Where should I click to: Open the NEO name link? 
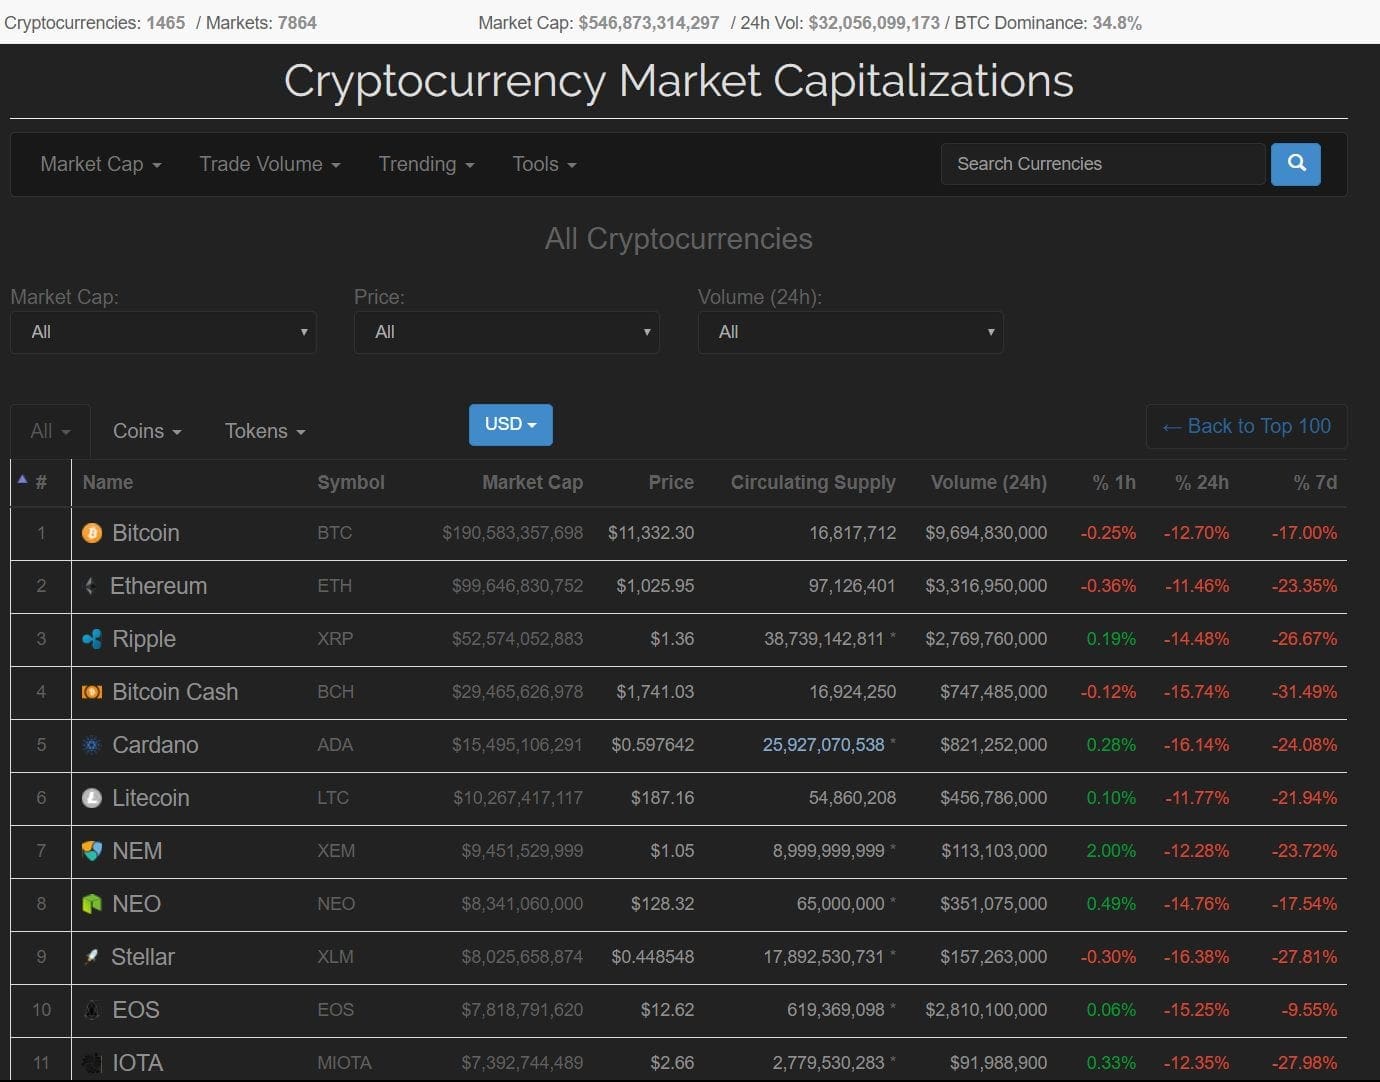(x=136, y=904)
